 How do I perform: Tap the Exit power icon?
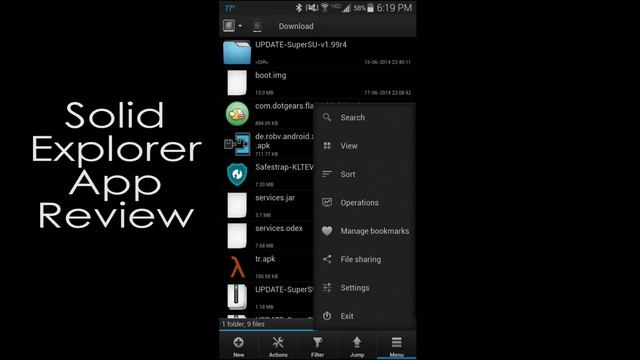point(327,316)
